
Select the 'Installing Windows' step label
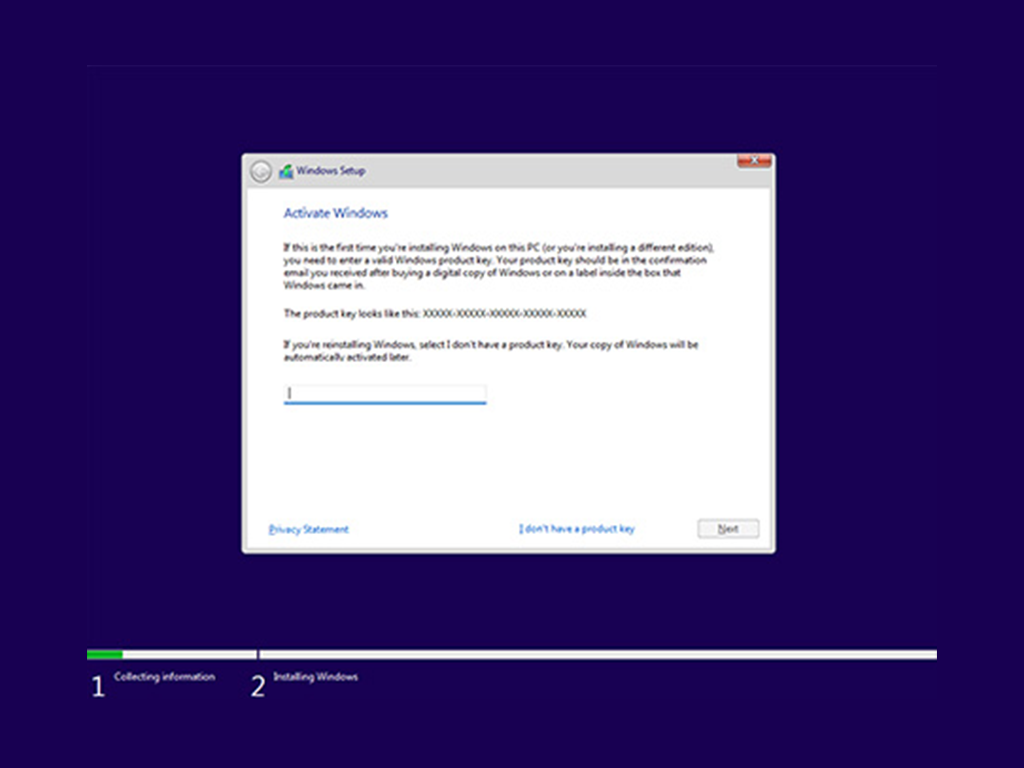coord(315,677)
